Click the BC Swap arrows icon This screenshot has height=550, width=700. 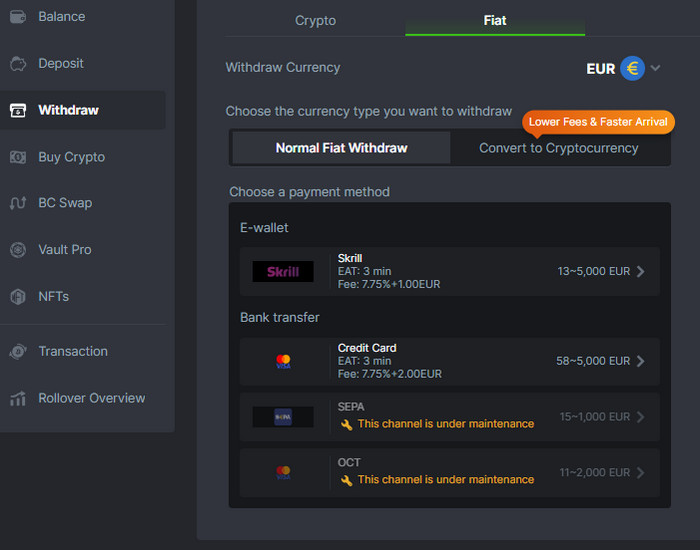click(x=18, y=203)
